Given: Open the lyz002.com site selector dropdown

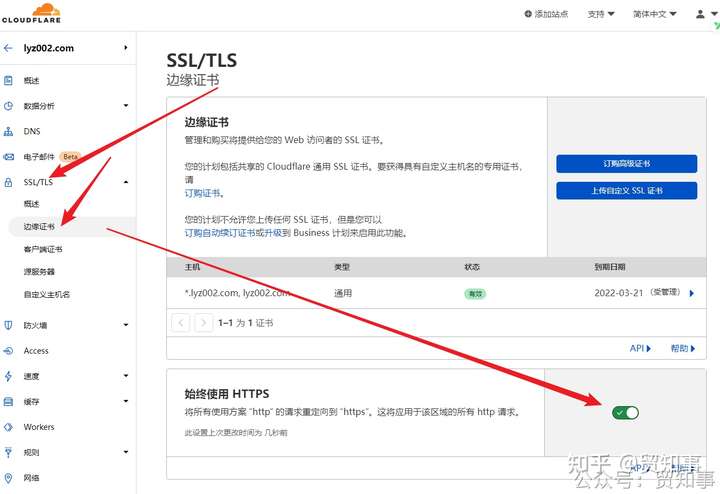Looking at the screenshot, I should click(x=125, y=48).
